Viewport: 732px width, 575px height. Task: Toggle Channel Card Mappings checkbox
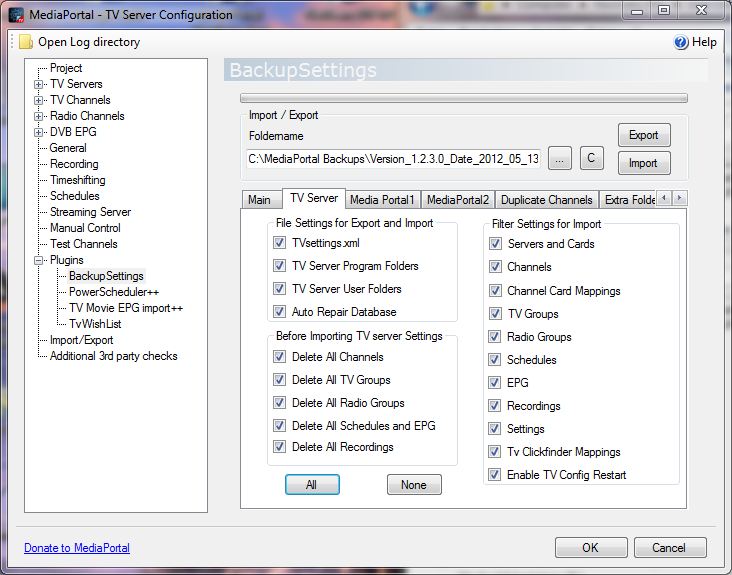coord(495,291)
